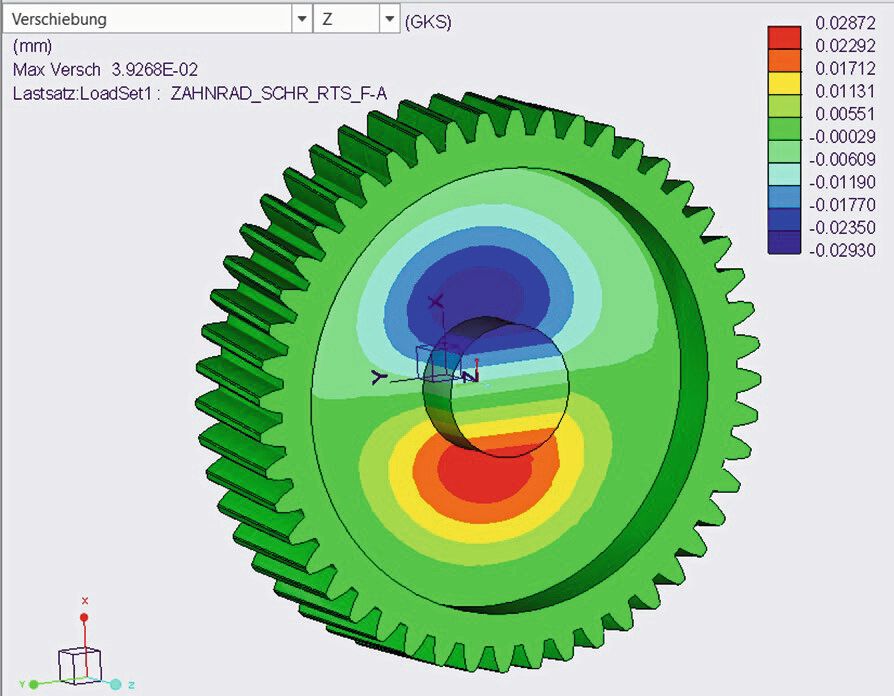Screen dimensions: 894x696
Task: Click the model coordinate system Y-axis label
Action: coord(378,377)
